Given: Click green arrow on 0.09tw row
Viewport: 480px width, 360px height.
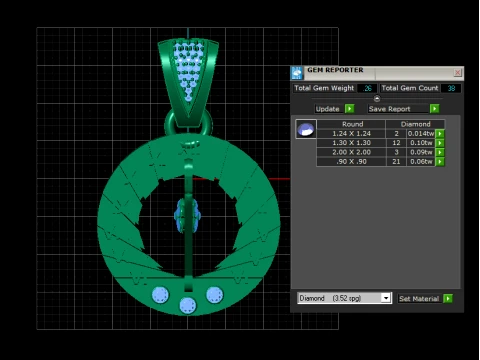Looking at the screenshot, I should tap(440, 152).
